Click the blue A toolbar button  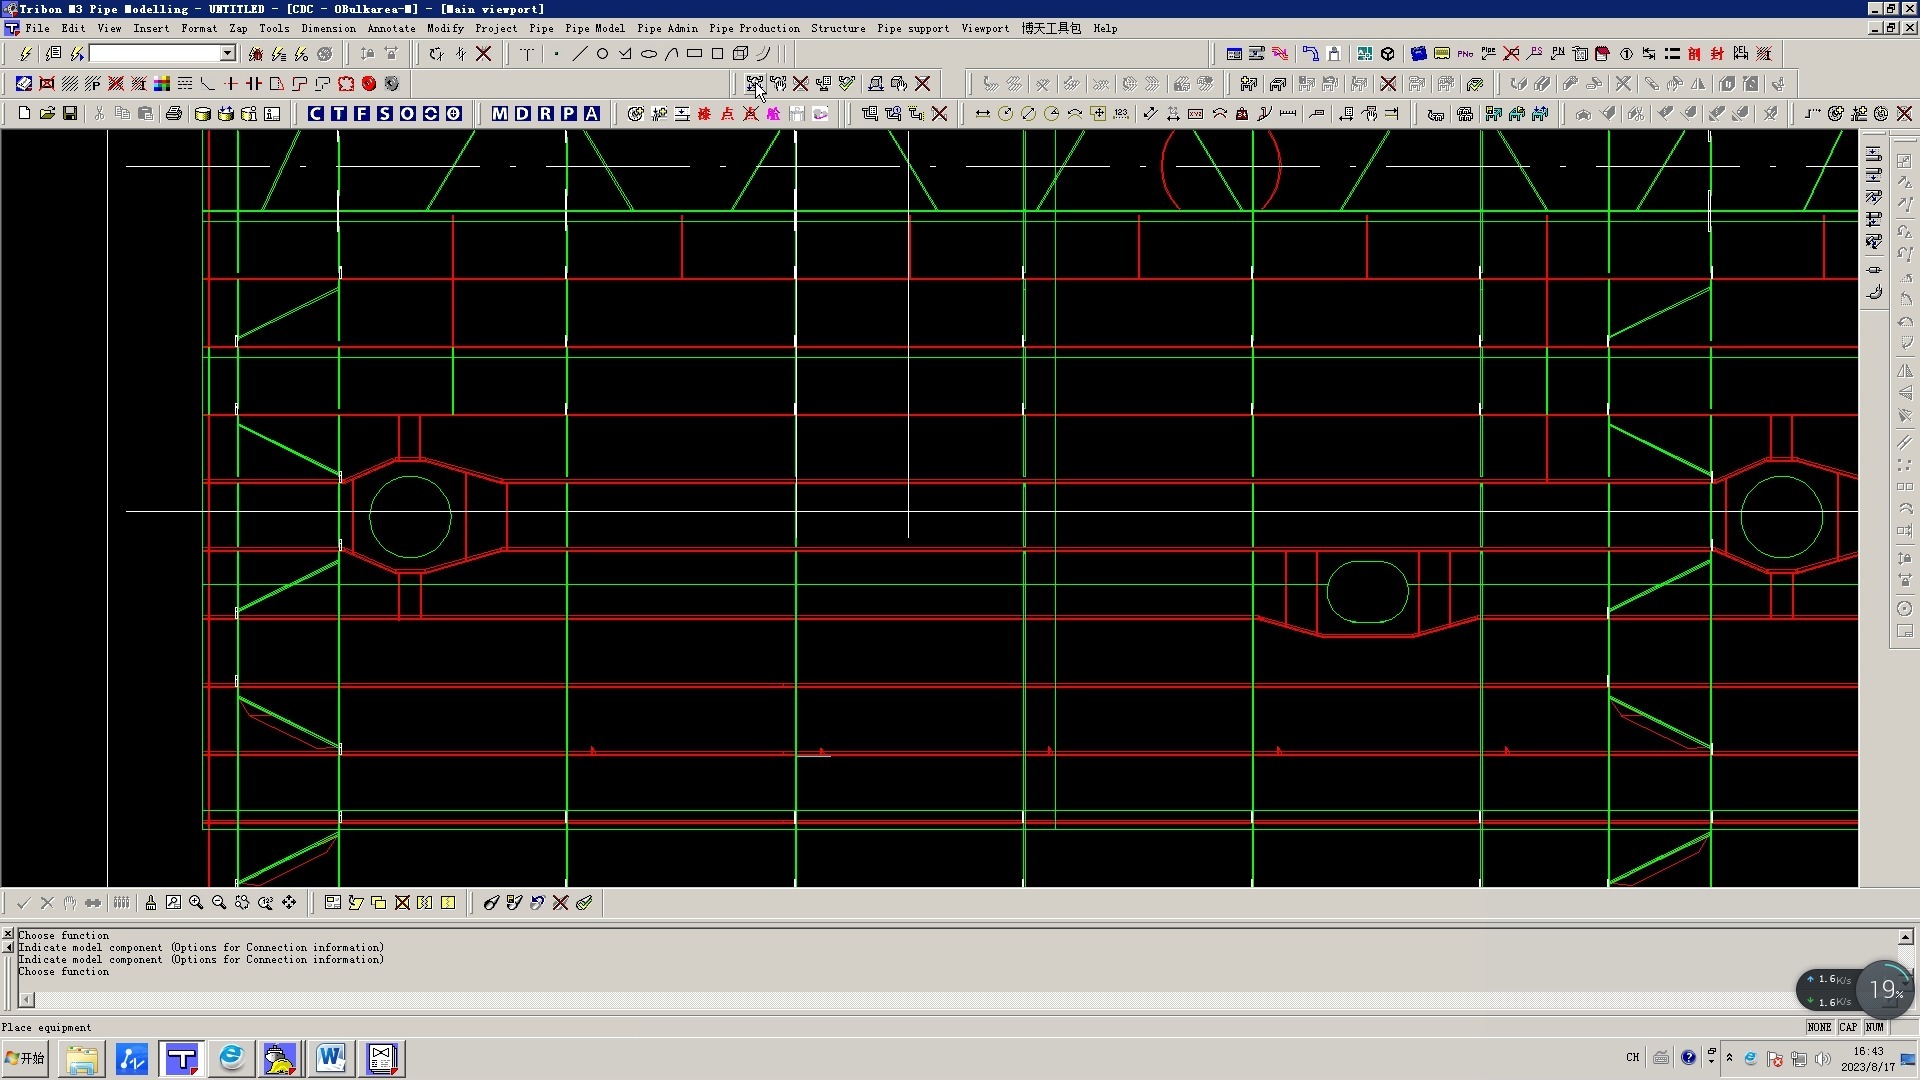click(x=592, y=114)
